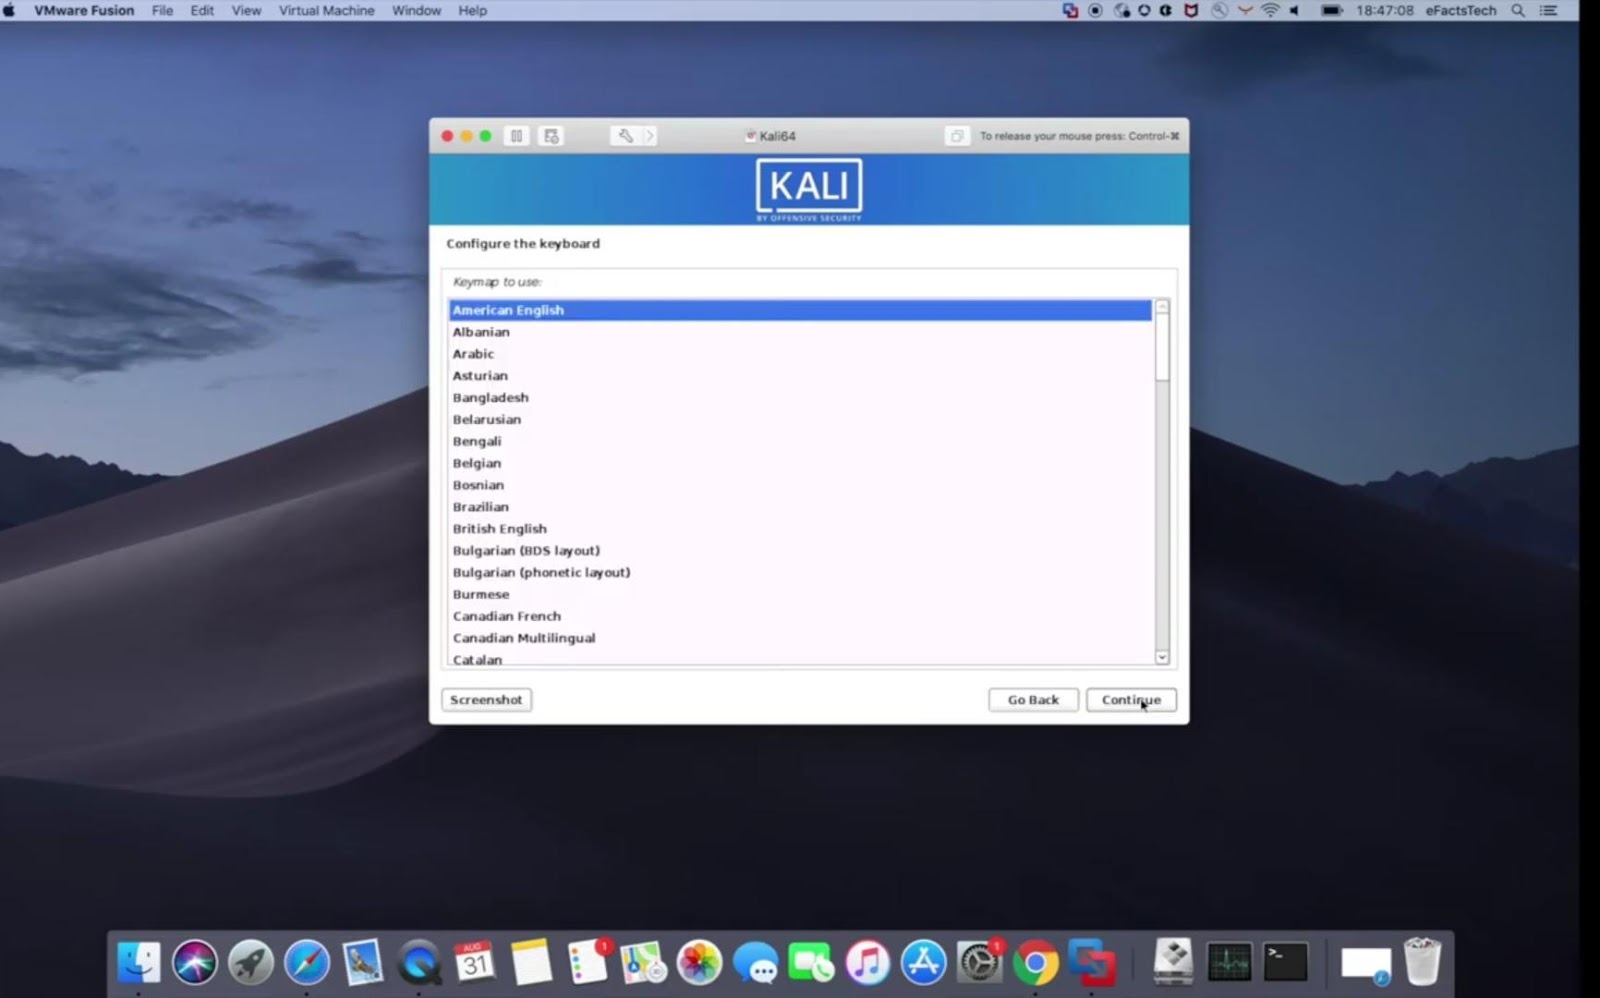Select the Bulgarian (BDS layout) keymap
This screenshot has height=998, width=1600.
(800, 551)
